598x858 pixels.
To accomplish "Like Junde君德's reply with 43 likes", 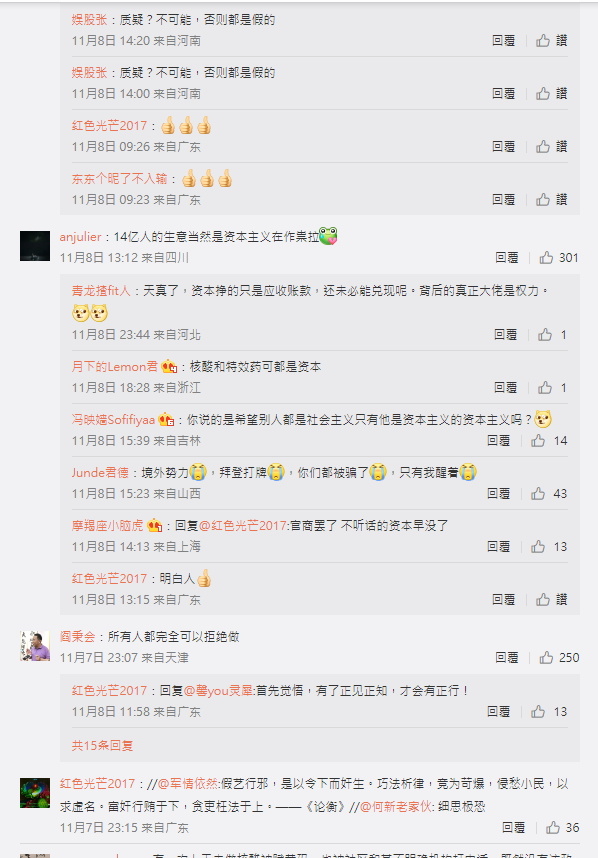I will [549, 494].
